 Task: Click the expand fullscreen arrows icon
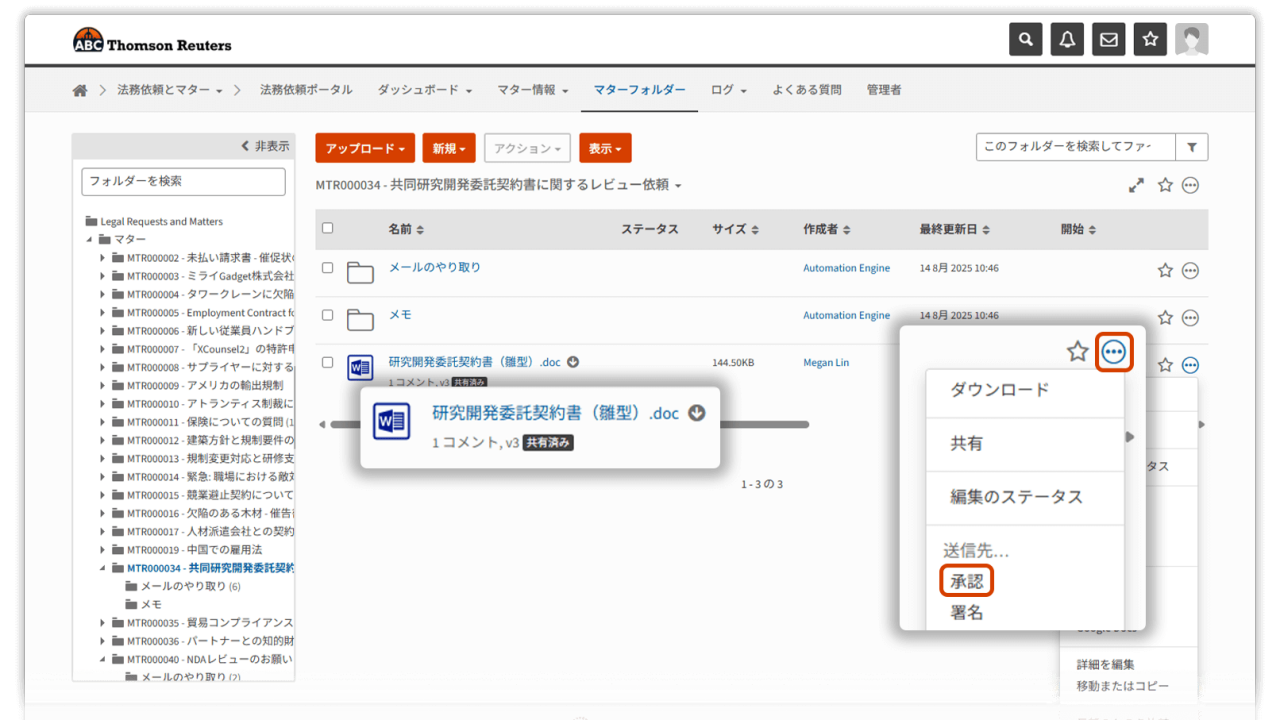1136,185
